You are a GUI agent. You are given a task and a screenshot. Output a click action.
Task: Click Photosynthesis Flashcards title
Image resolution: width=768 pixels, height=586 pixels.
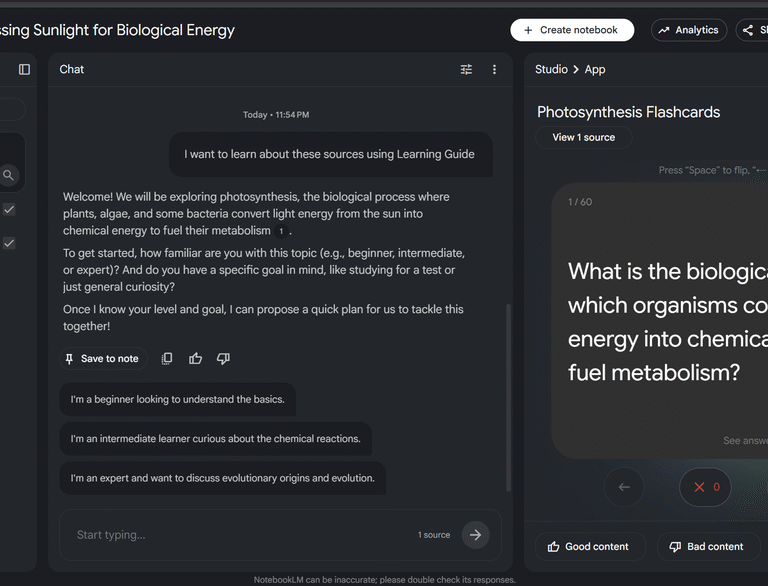coord(628,112)
